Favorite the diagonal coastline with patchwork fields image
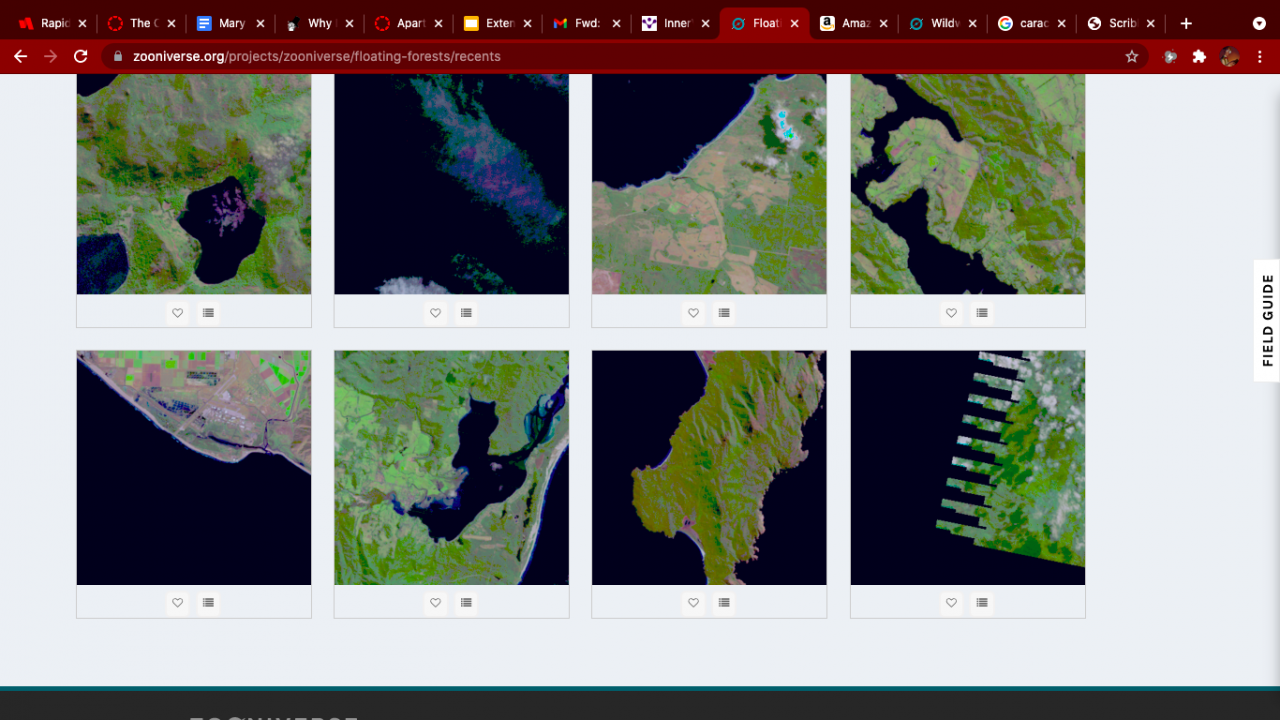Screen dimensions: 1280x720 (177, 603)
